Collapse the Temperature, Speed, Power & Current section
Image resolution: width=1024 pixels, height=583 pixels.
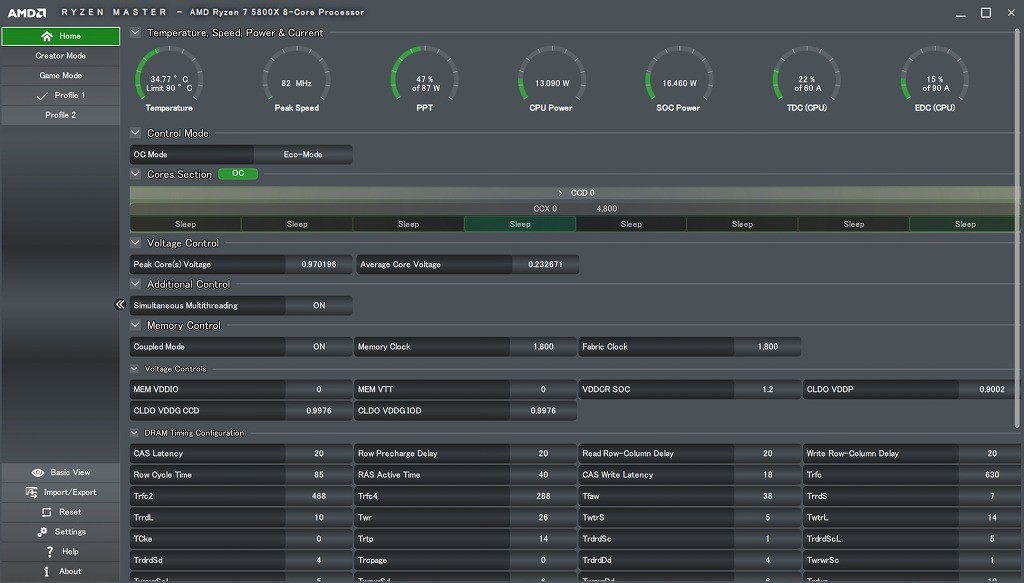[x=136, y=32]
